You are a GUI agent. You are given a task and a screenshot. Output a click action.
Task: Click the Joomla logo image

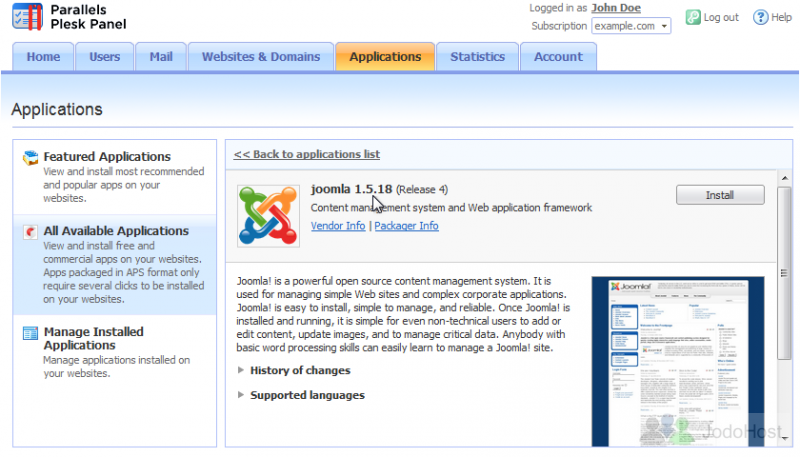click(268, 216)
